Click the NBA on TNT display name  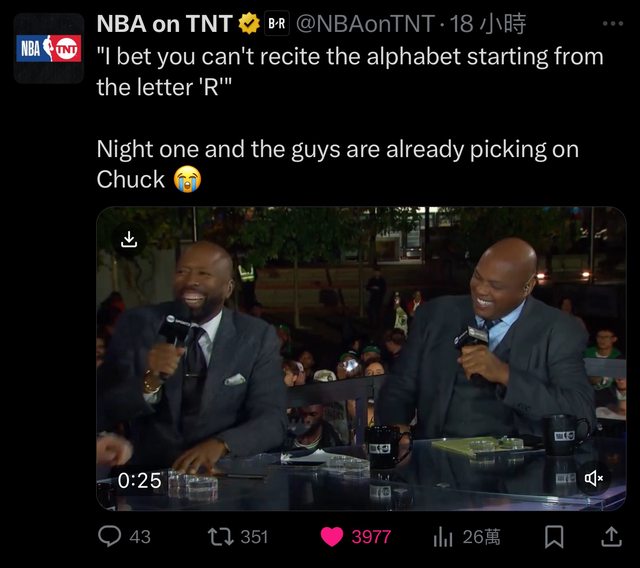tap(165, 24)
